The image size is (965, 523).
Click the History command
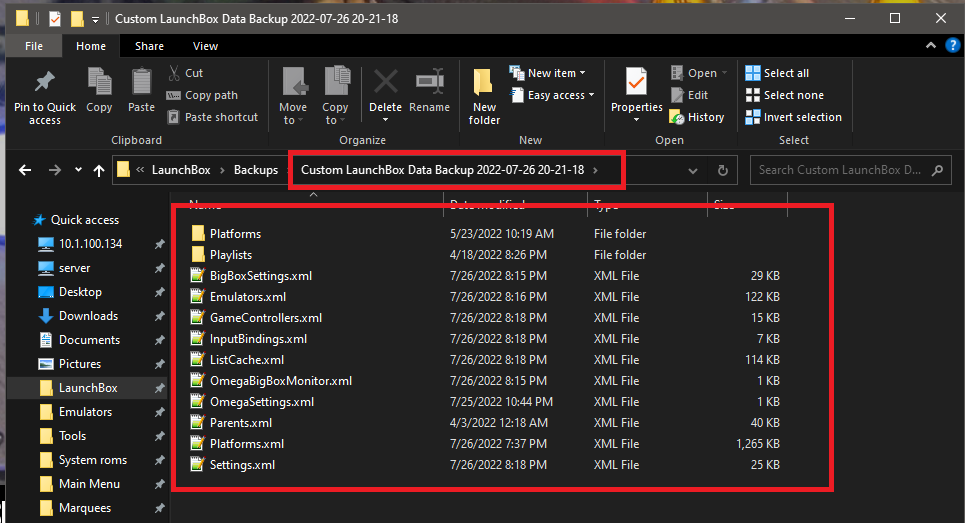coord(697,117)
